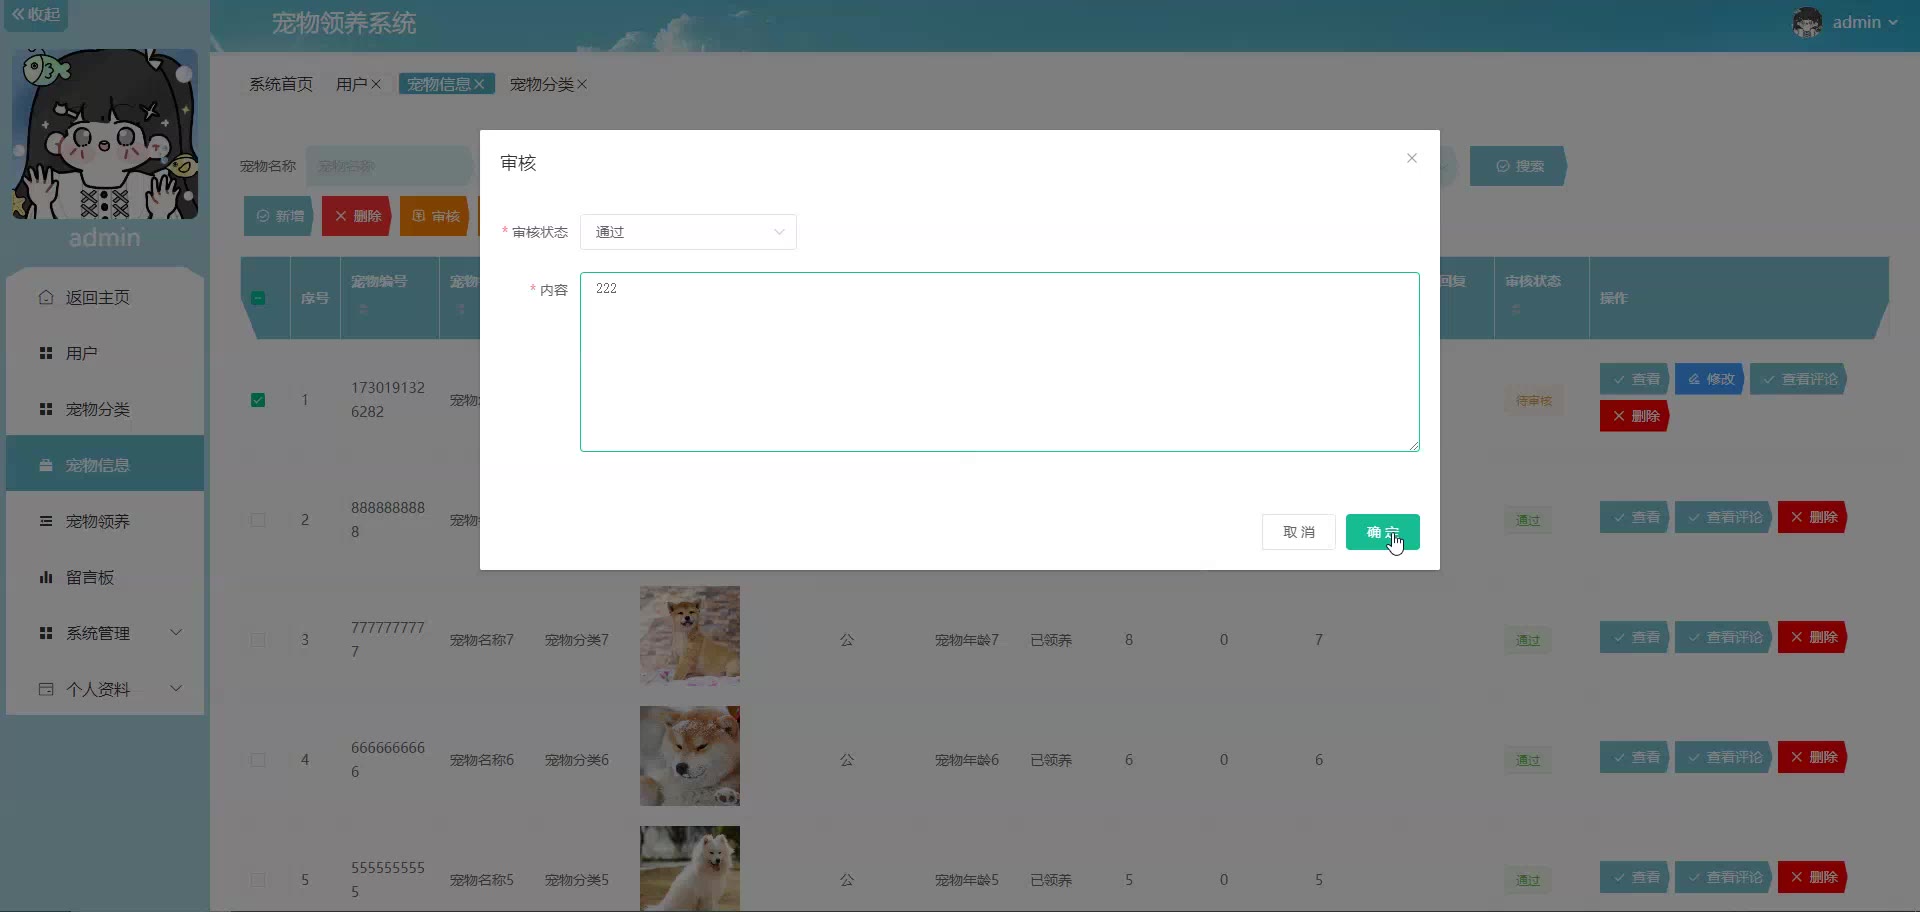The width and height of the screenshot is (1920, 912).
Task: Collapse the sidebar using 收起
Action: click(x=36, y=15)
